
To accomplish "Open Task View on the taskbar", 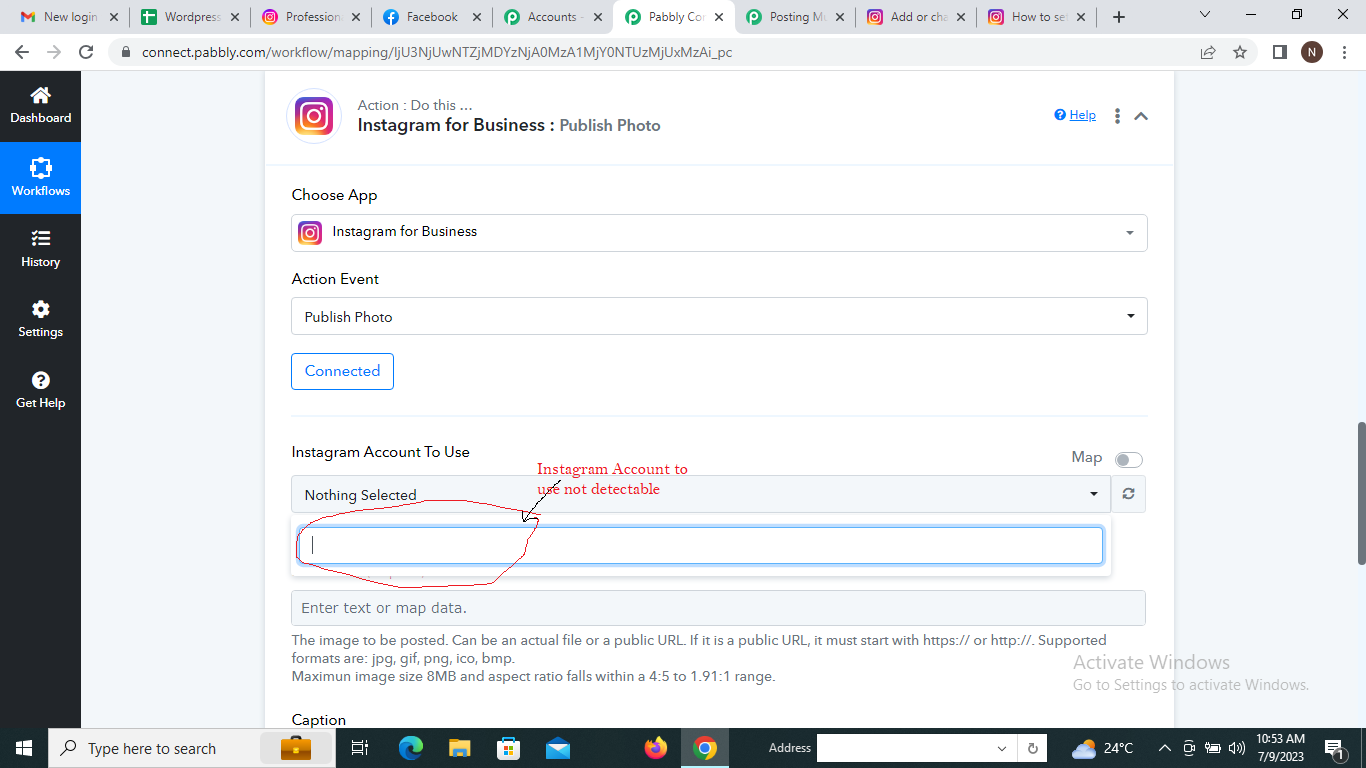I will tap(360, 748).
